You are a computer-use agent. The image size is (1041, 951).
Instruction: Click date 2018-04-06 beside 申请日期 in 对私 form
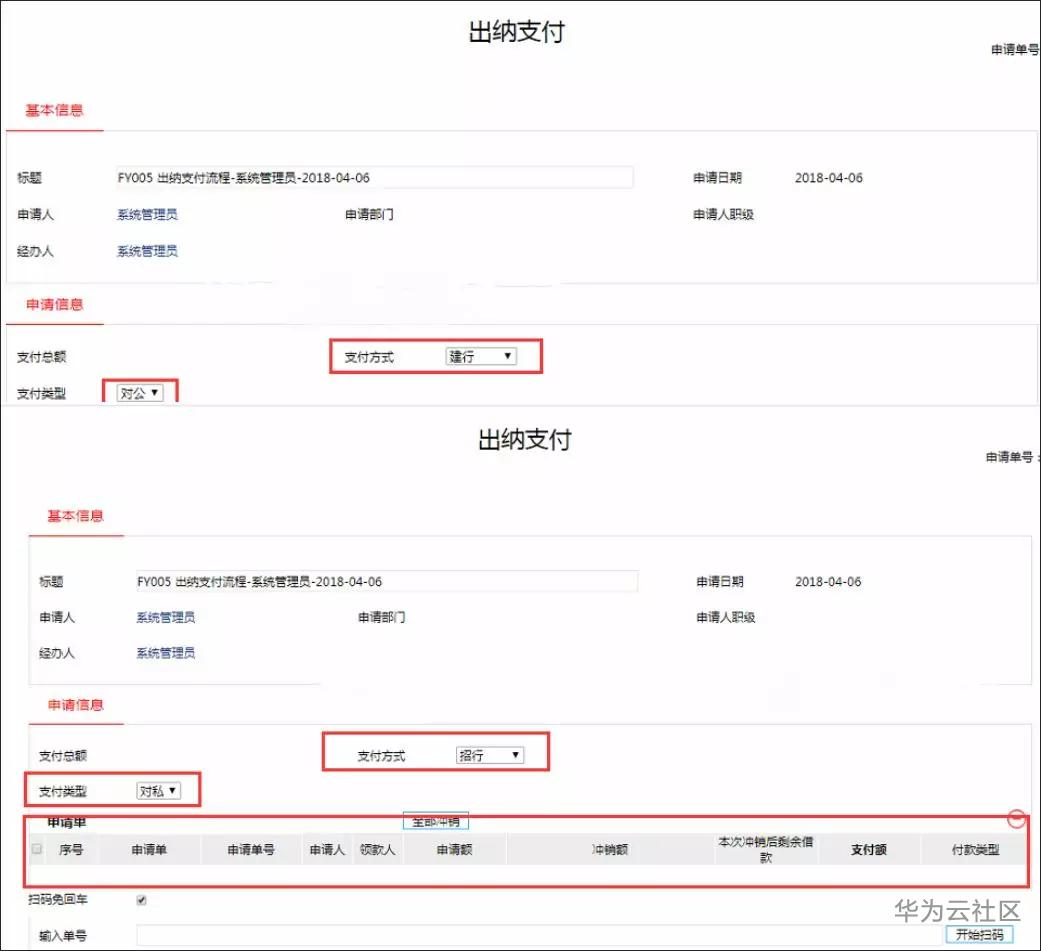pyautogui.click(x=828, y=581)
